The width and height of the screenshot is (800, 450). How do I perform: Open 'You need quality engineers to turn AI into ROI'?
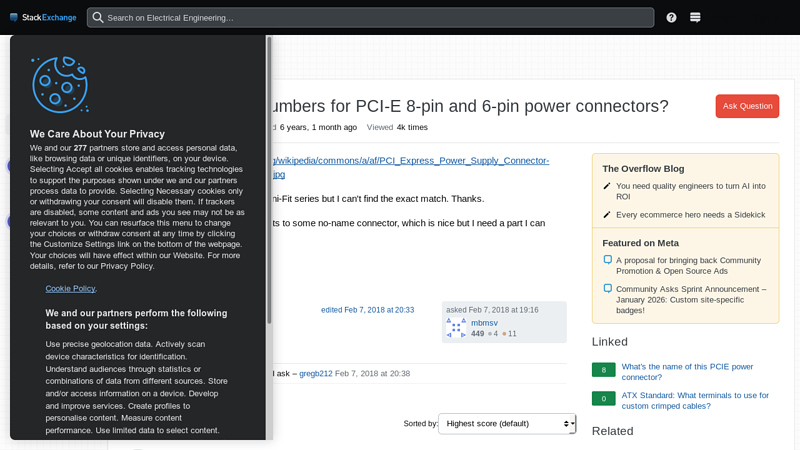coord(690,191)
